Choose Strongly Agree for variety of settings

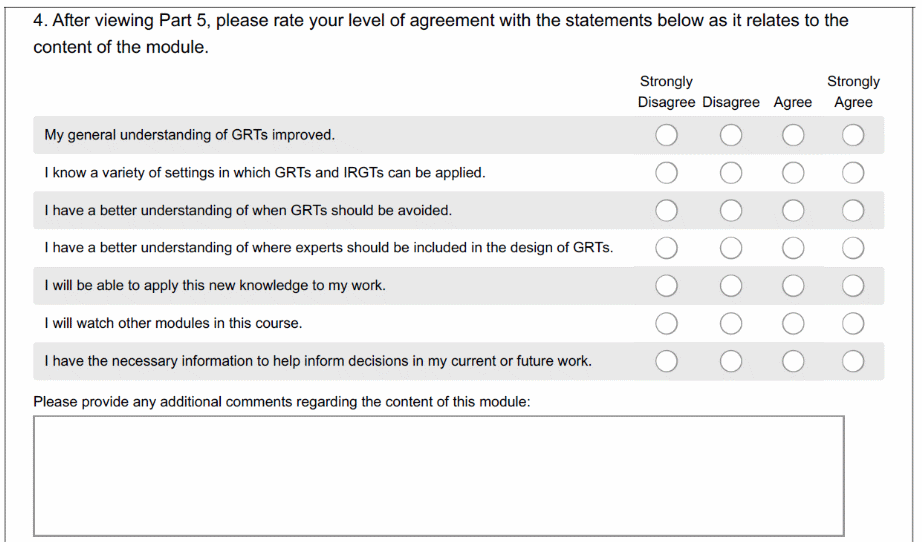click(x=853, y=173)
